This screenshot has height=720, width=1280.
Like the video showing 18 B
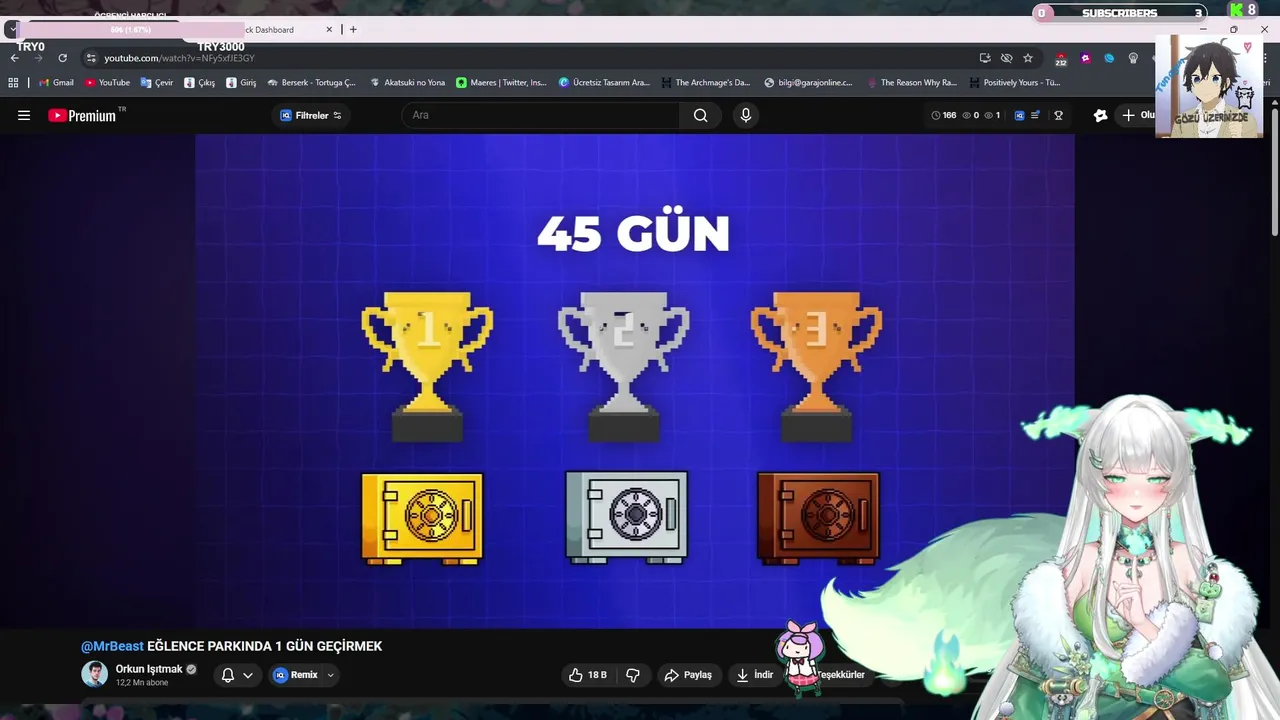pos(588,675)
